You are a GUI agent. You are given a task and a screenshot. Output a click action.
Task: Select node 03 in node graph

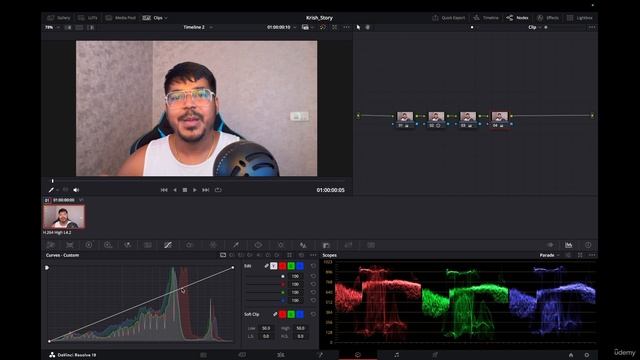(x=468, y=119)
